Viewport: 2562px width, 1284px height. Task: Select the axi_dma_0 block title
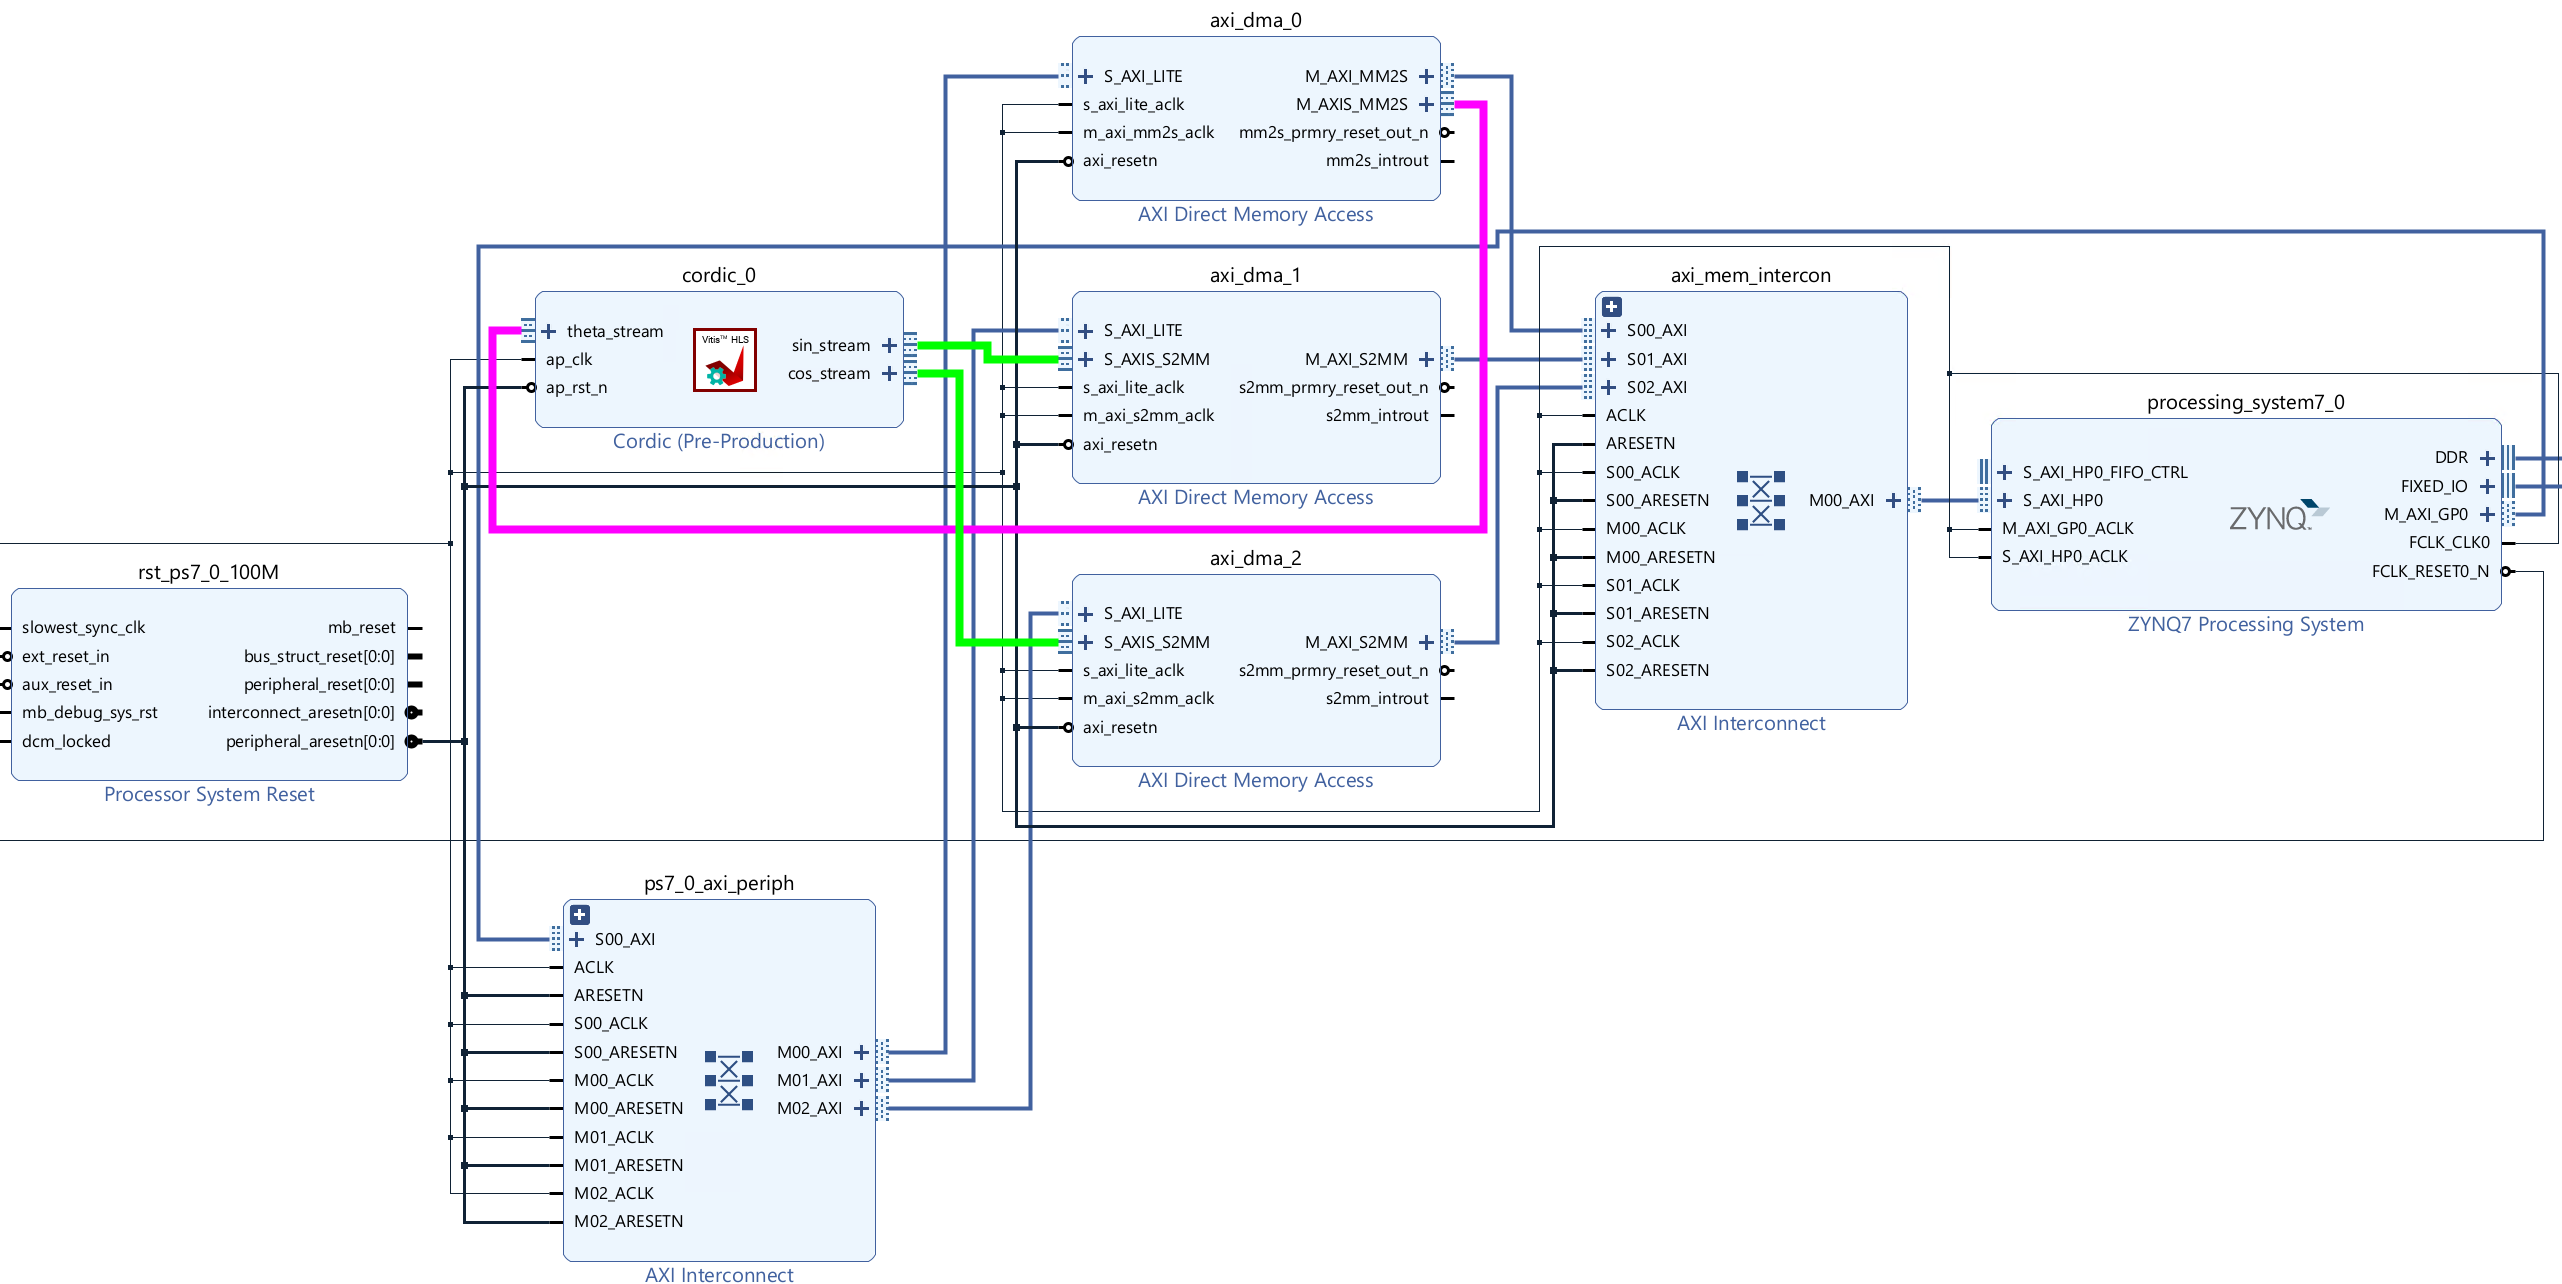[1256, 20]
